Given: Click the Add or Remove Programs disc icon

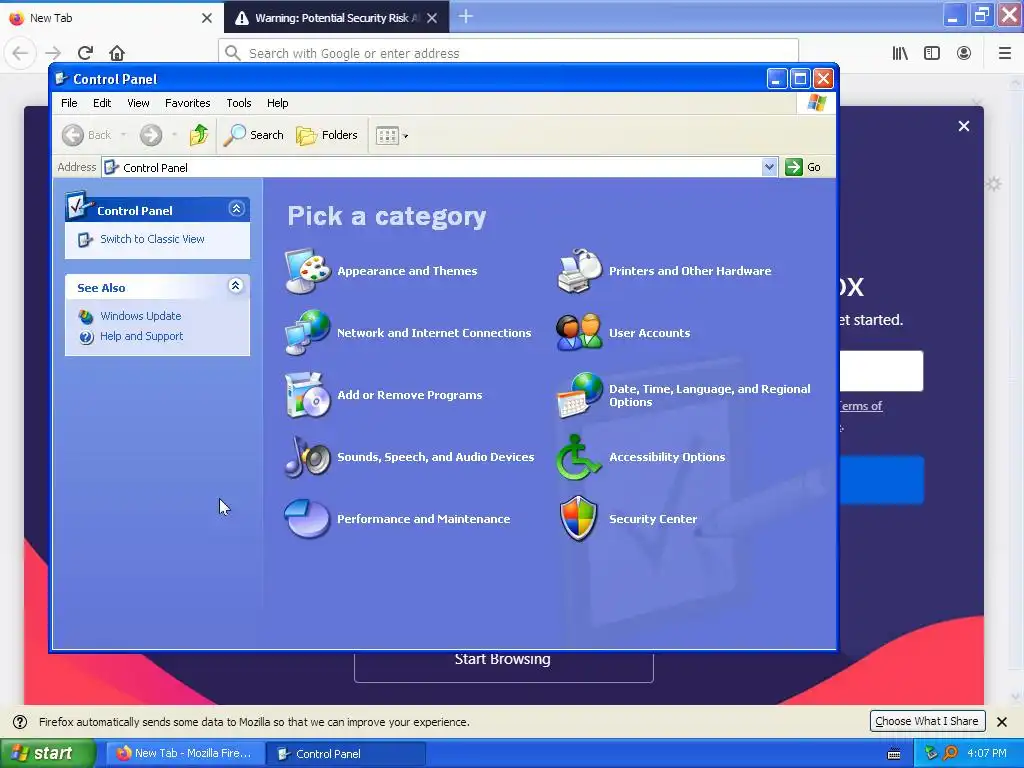Looking at the screenshot, I should coord(308,394).
